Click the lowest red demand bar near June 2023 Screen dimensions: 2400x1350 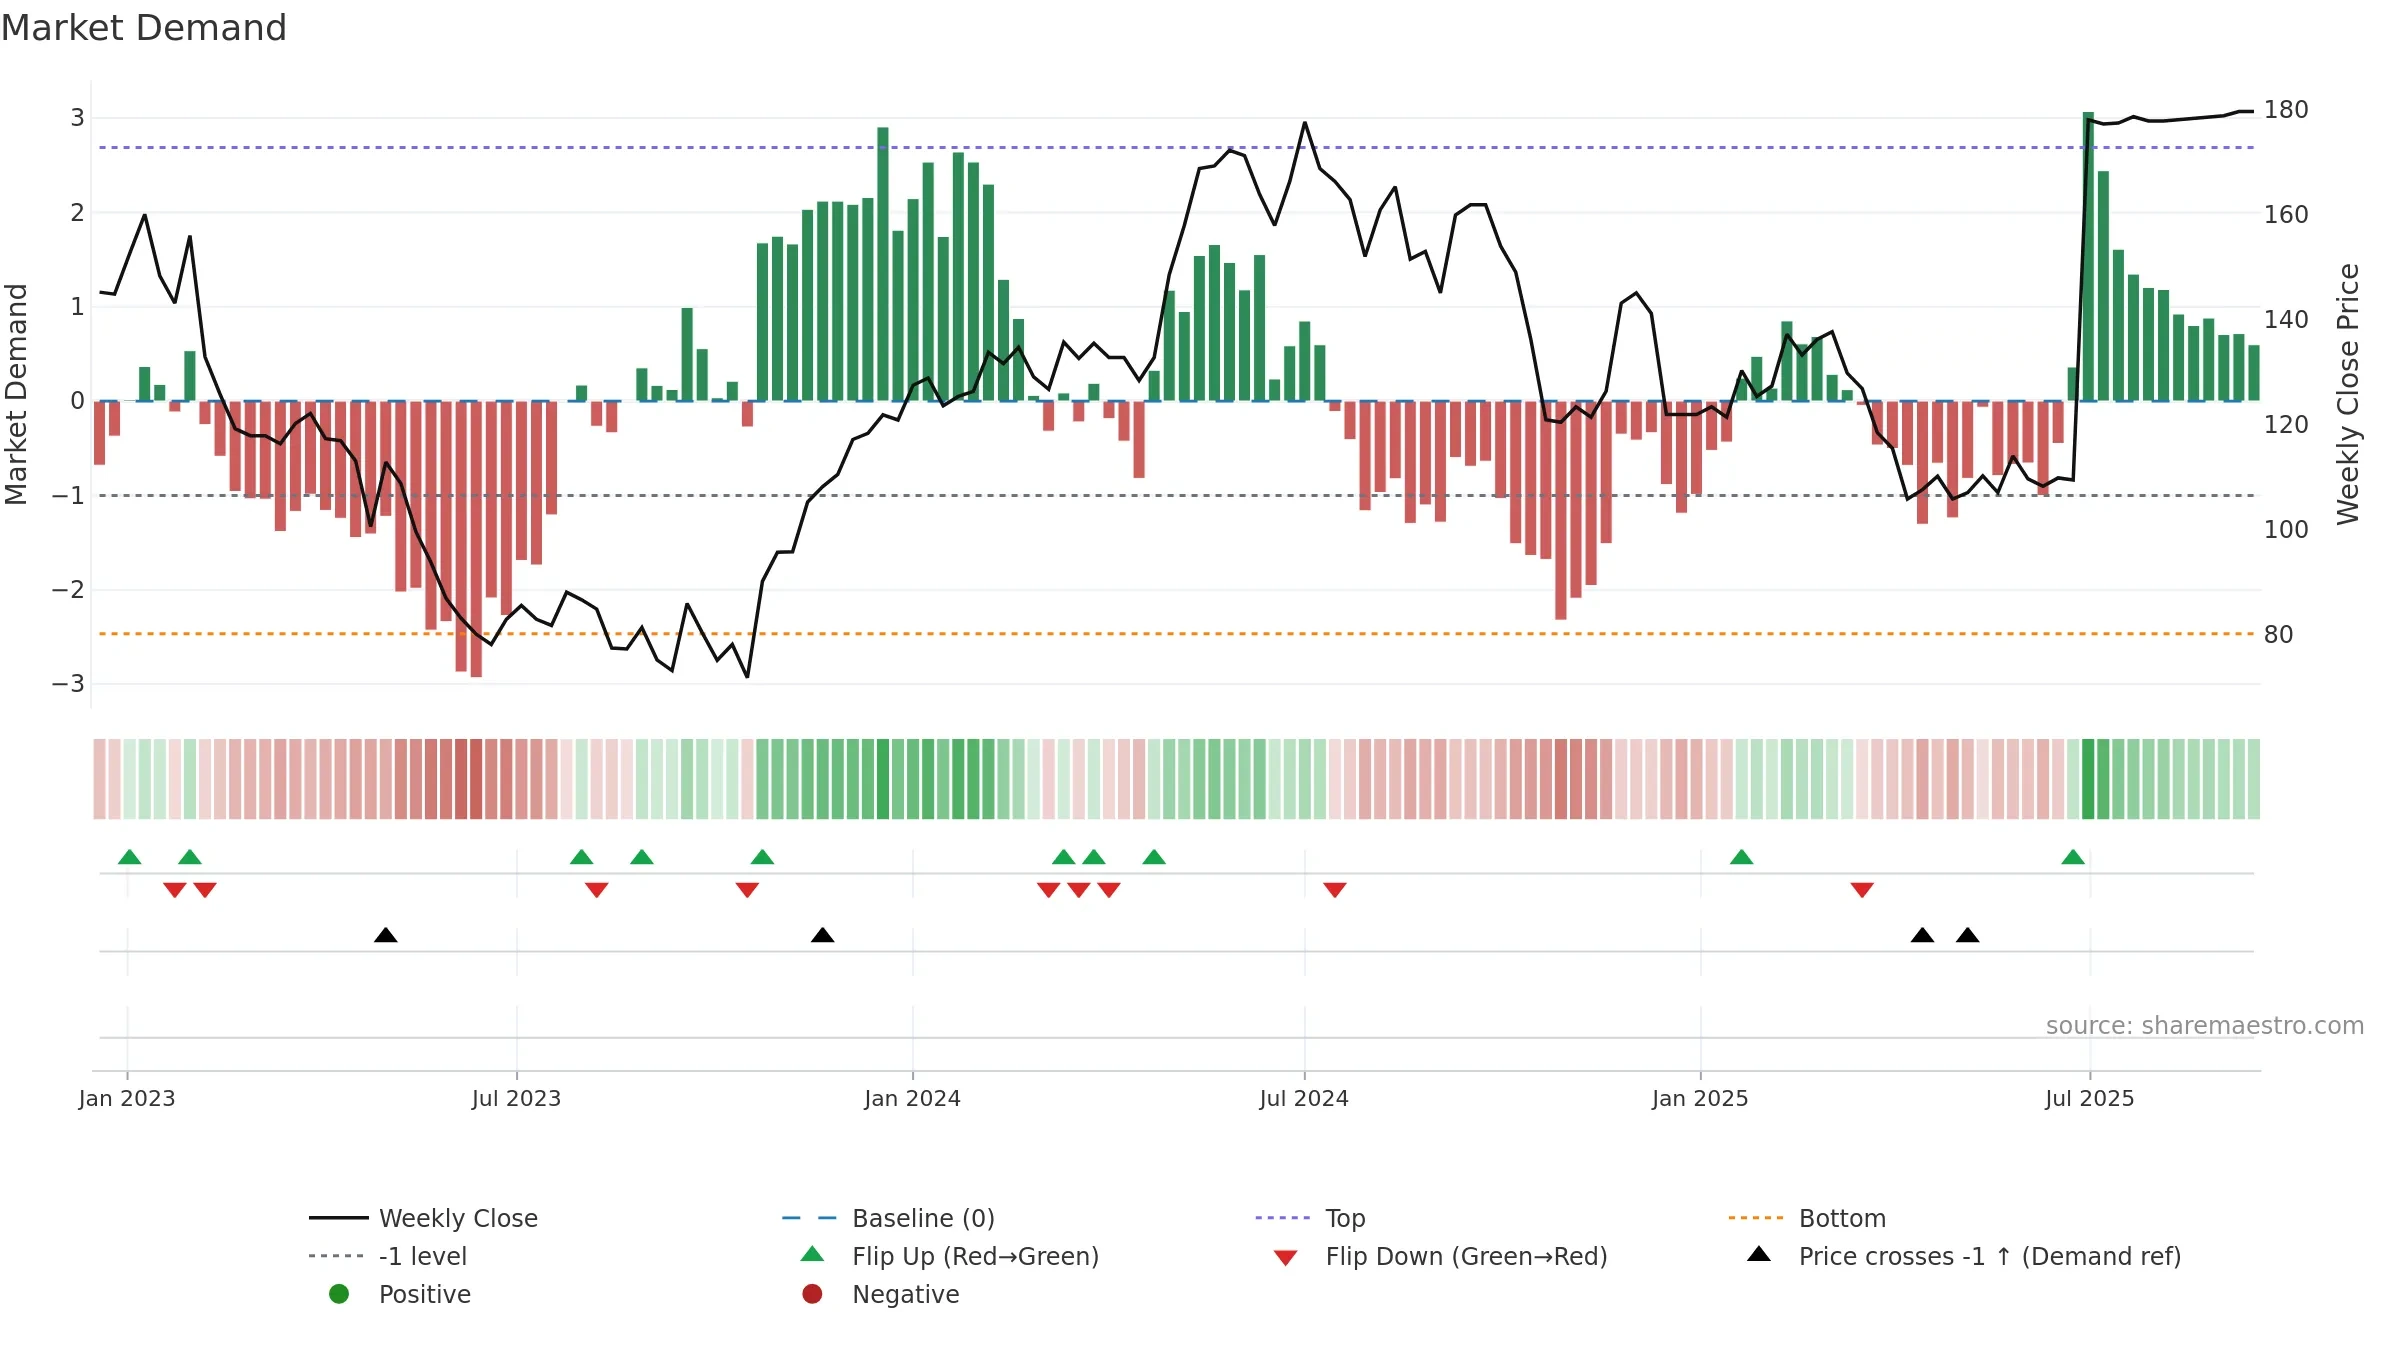476,539
